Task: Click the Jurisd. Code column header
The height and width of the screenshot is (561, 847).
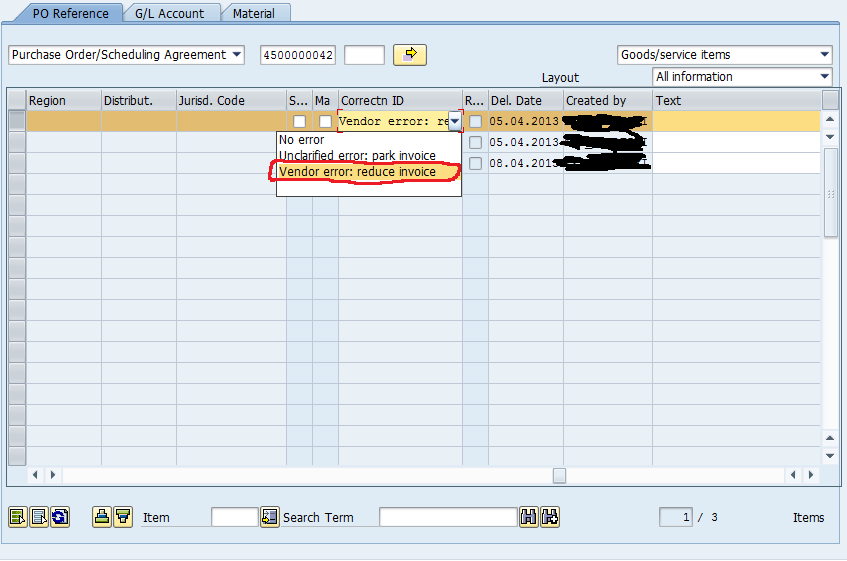Action: pos(231,100)
